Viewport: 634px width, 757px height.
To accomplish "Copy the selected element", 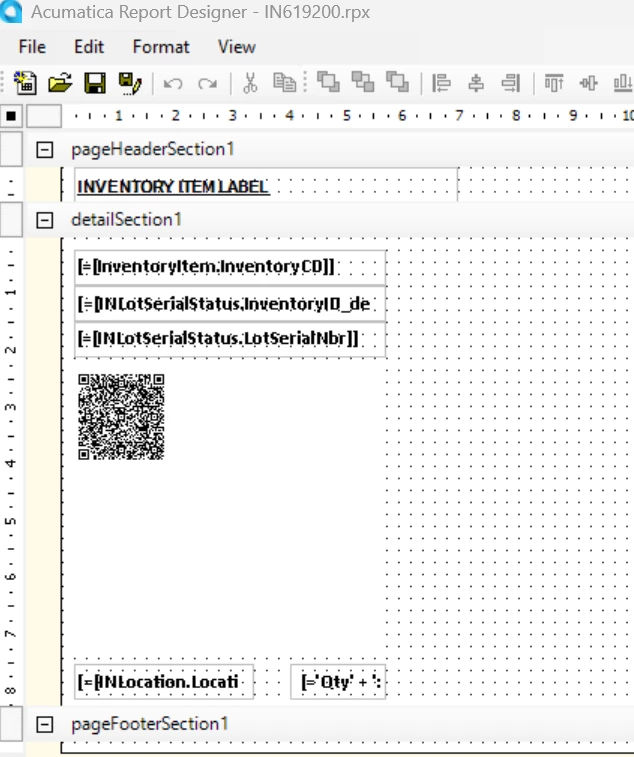I will [284, 83].
